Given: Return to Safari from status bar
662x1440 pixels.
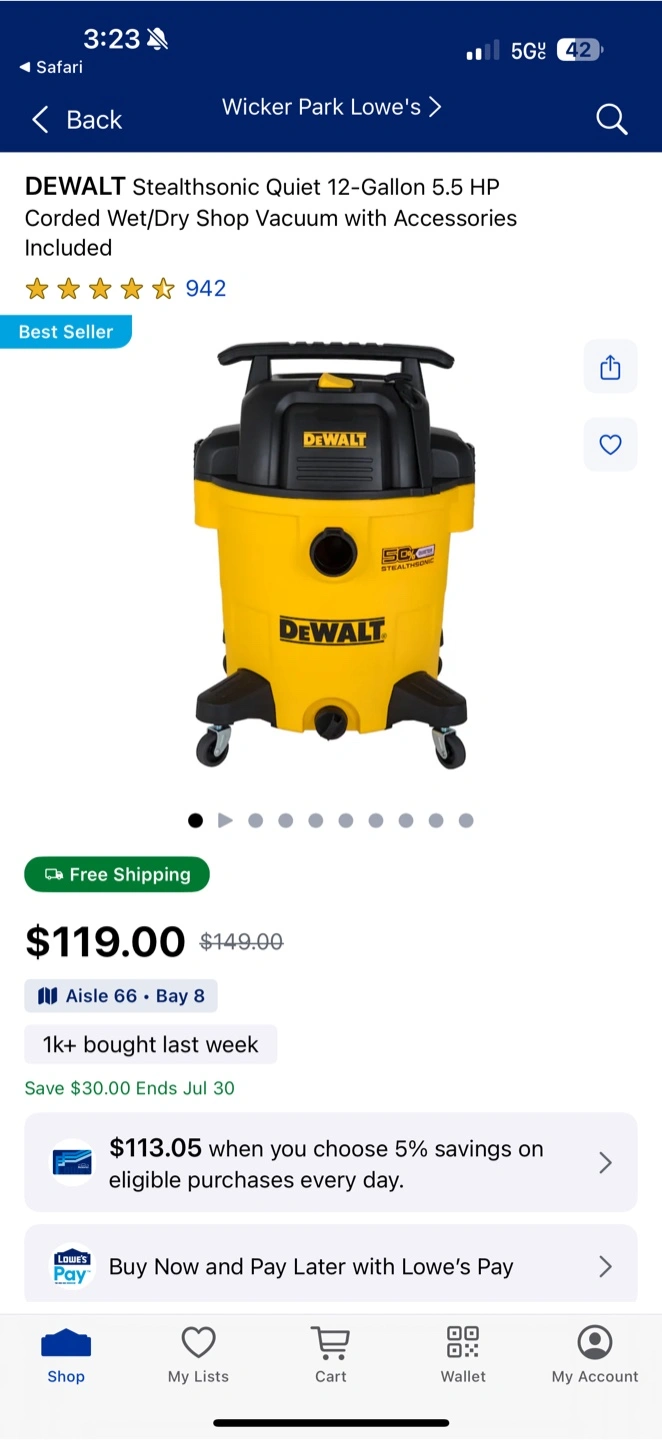Looking at the screenshot, I should coord(51,67).
